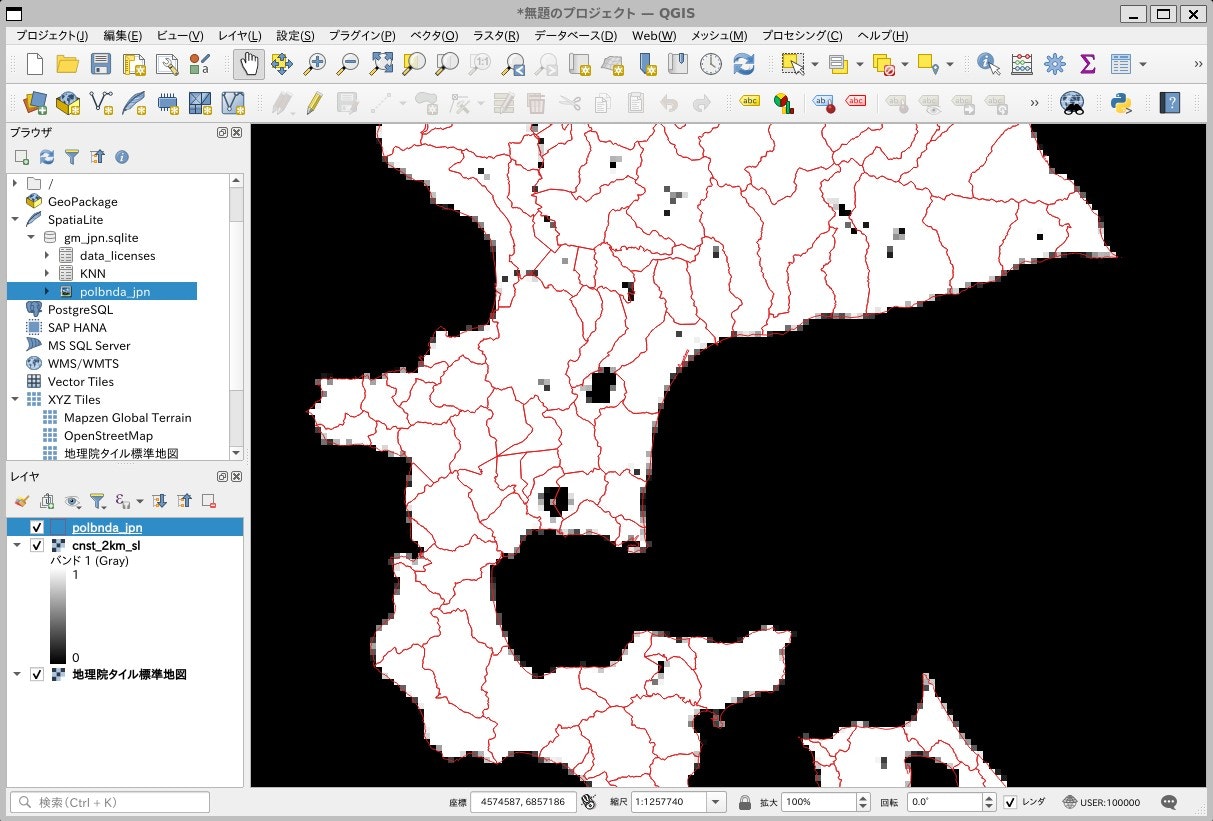Open the Field Calculator

[x=1023, y=63]
